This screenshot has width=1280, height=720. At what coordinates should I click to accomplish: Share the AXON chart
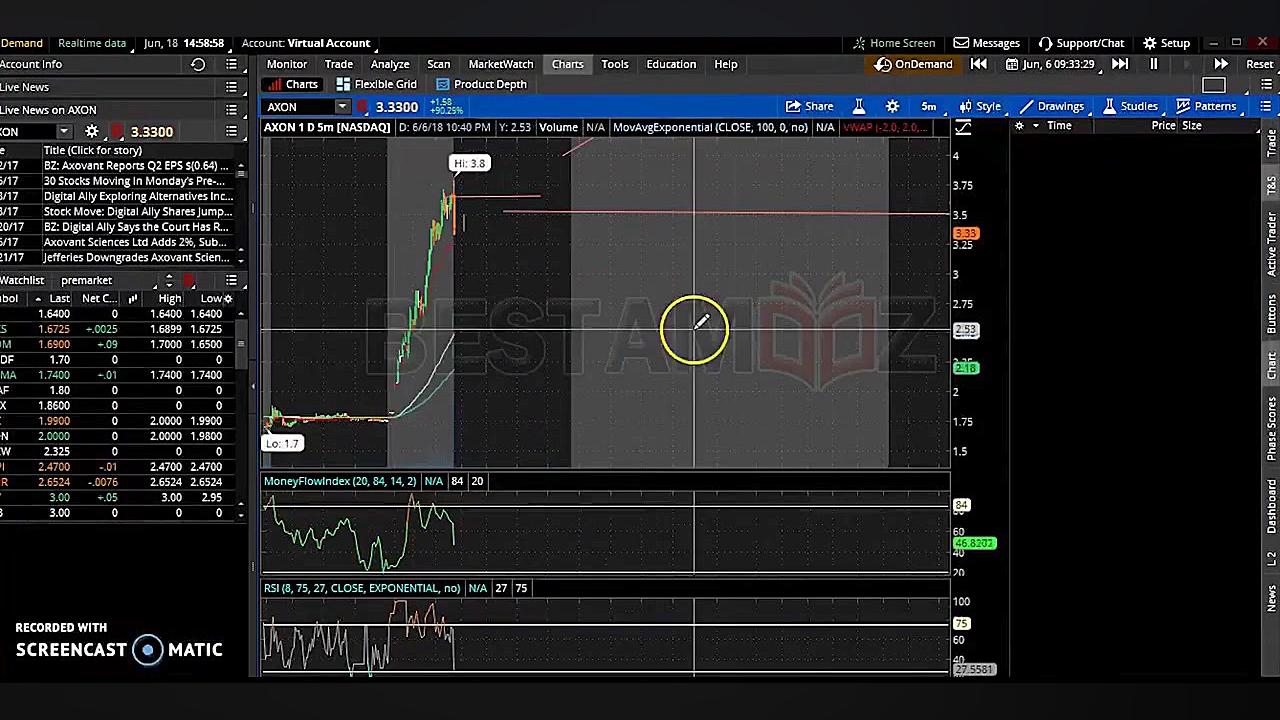[810, 106]
